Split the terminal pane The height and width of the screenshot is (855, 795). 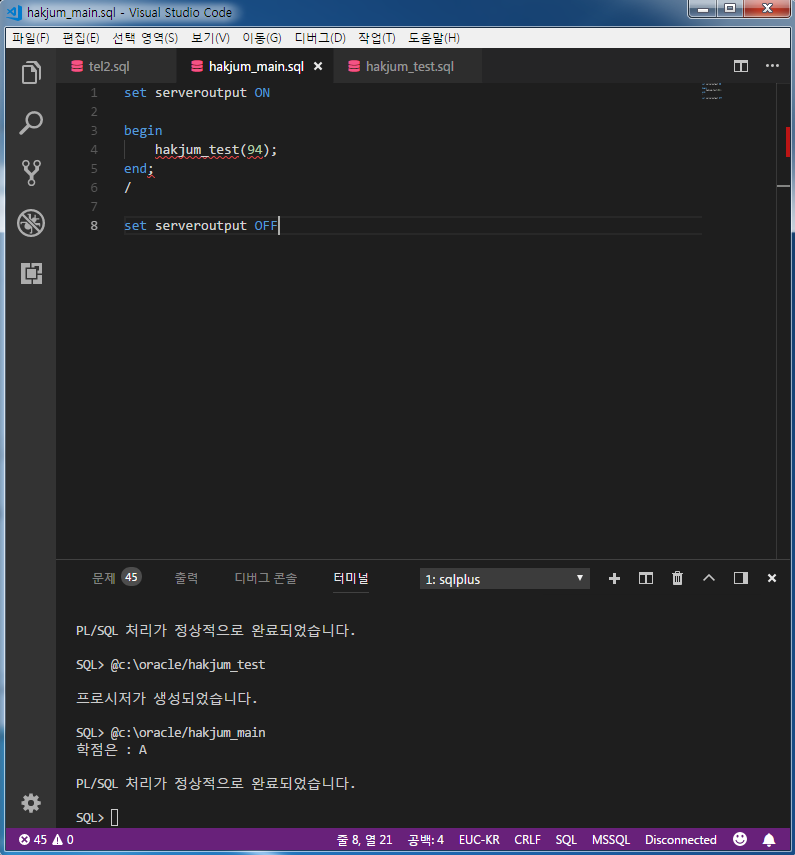pos(646,579)
